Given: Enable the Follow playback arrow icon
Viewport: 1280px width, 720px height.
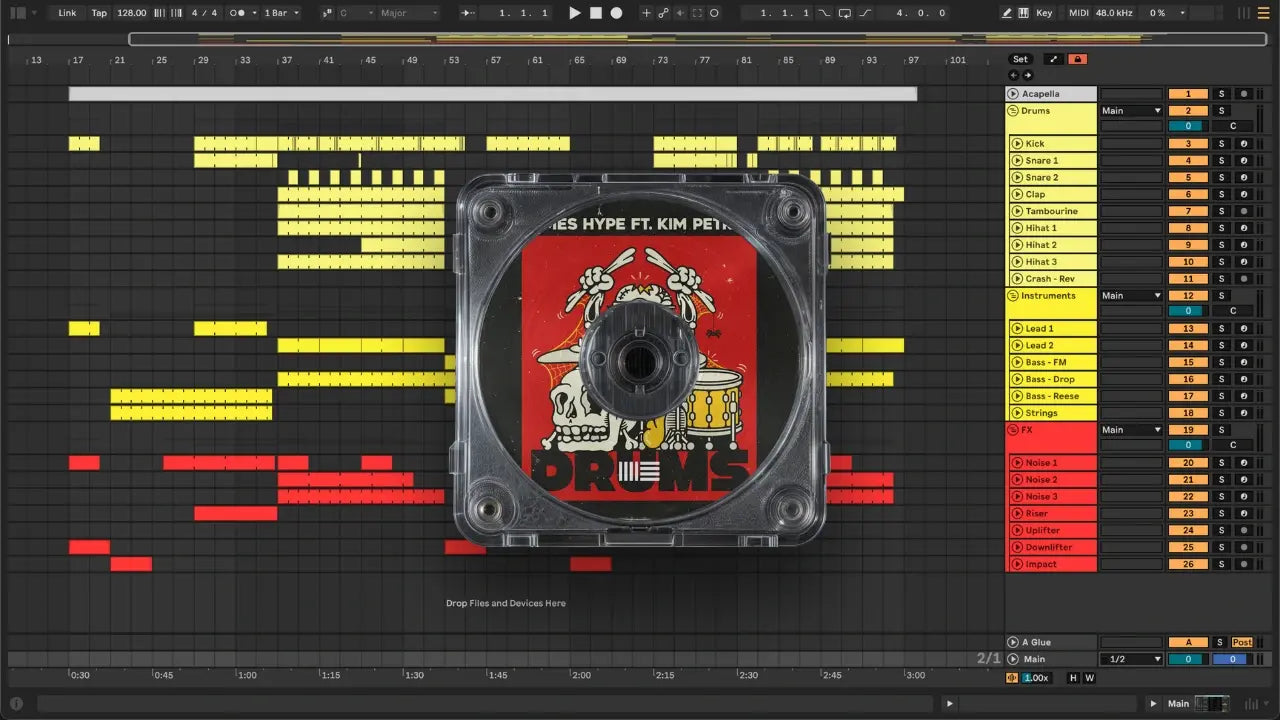Looking at the screenshot, I should 469,13.
